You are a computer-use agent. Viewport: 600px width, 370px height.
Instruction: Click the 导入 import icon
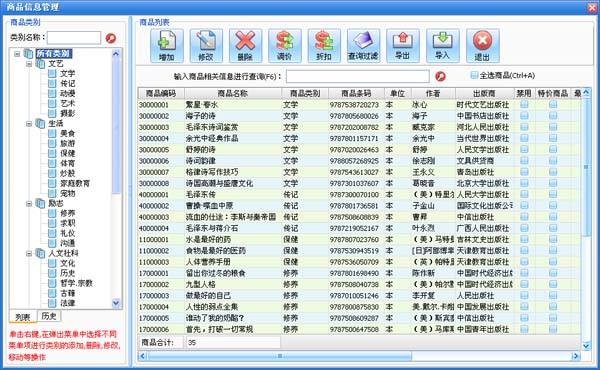click(443, 46)
